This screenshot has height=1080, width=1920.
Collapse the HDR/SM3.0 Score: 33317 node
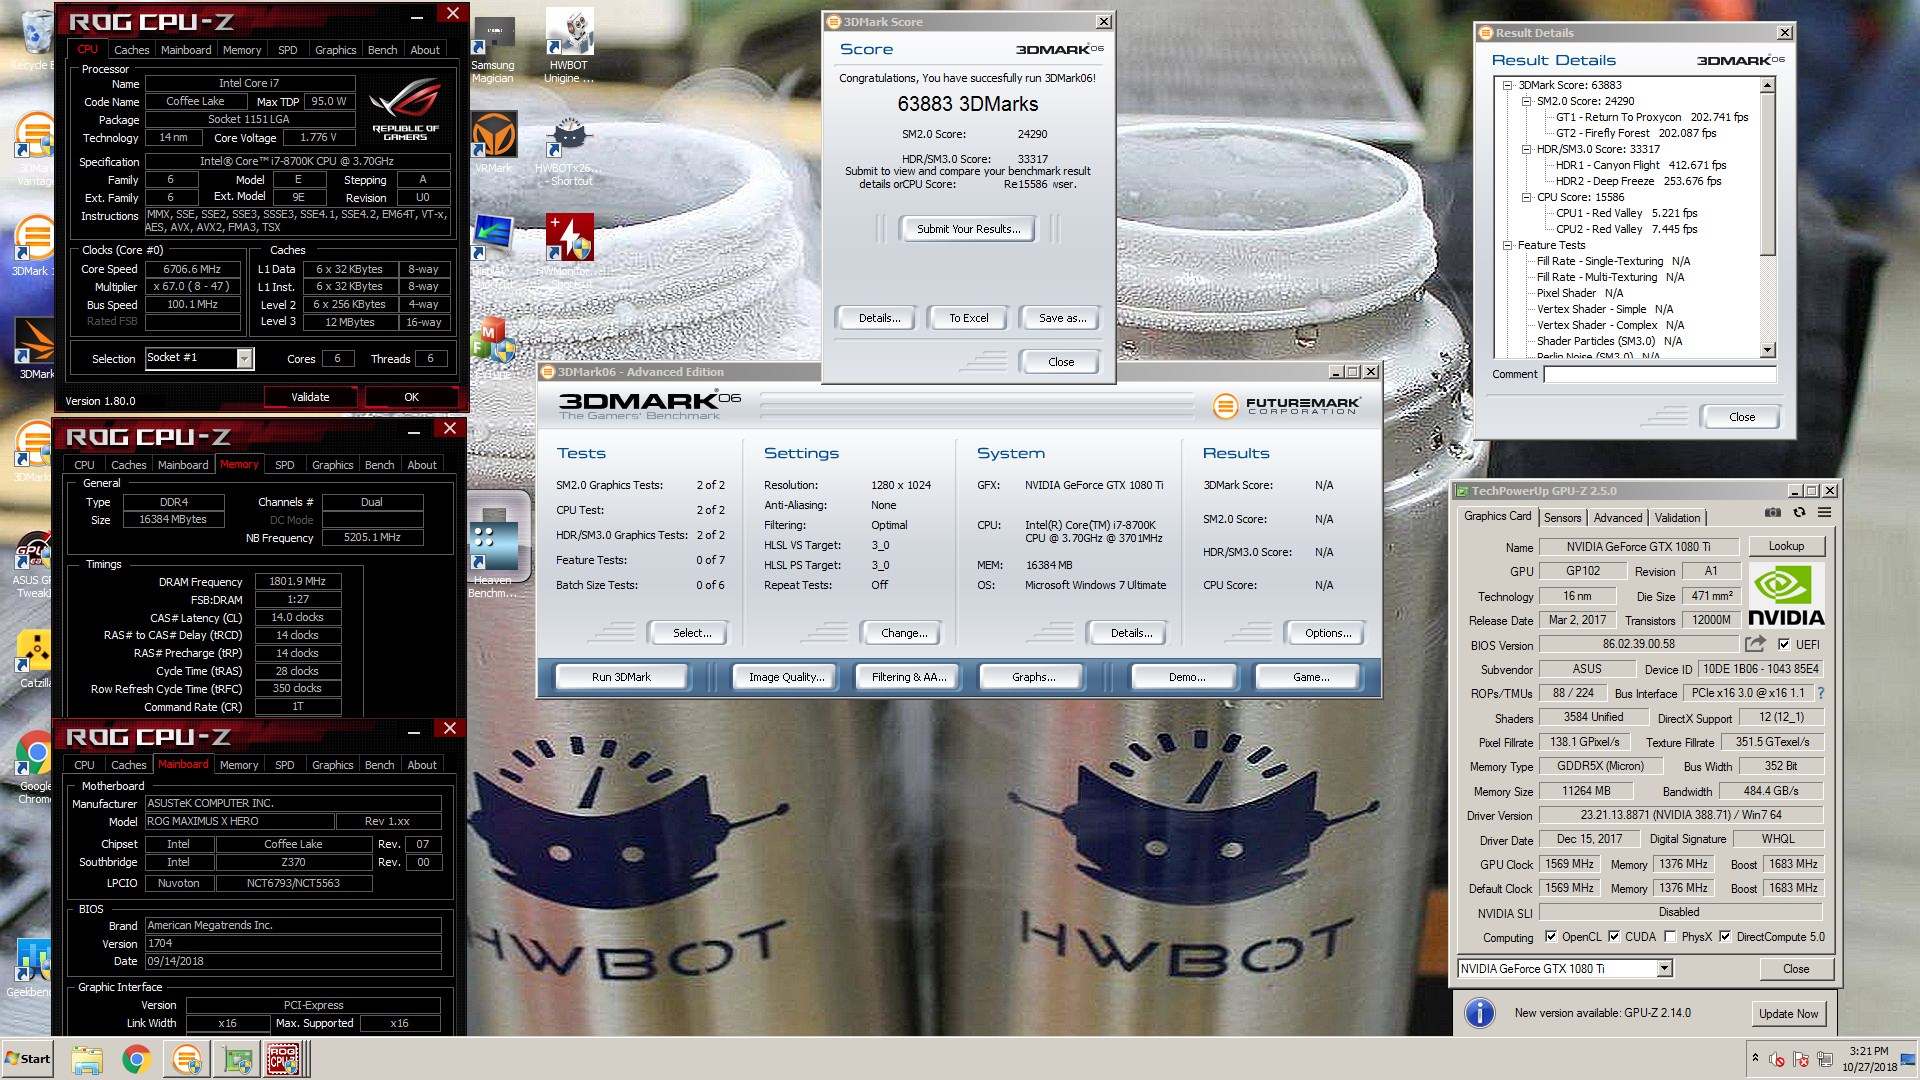(x=1526, y=149)
